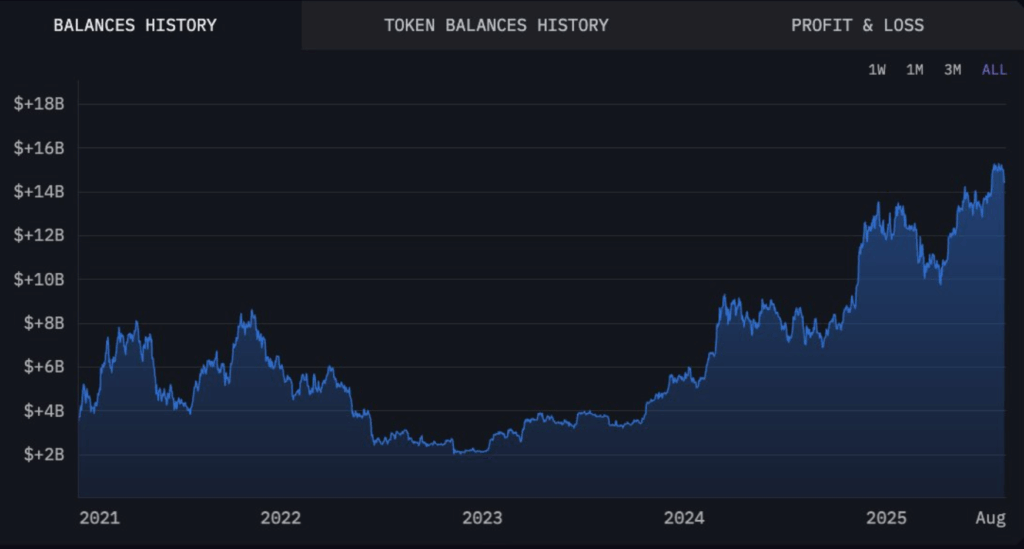
Task: Select the ALL time range
Action: [994, 70]
